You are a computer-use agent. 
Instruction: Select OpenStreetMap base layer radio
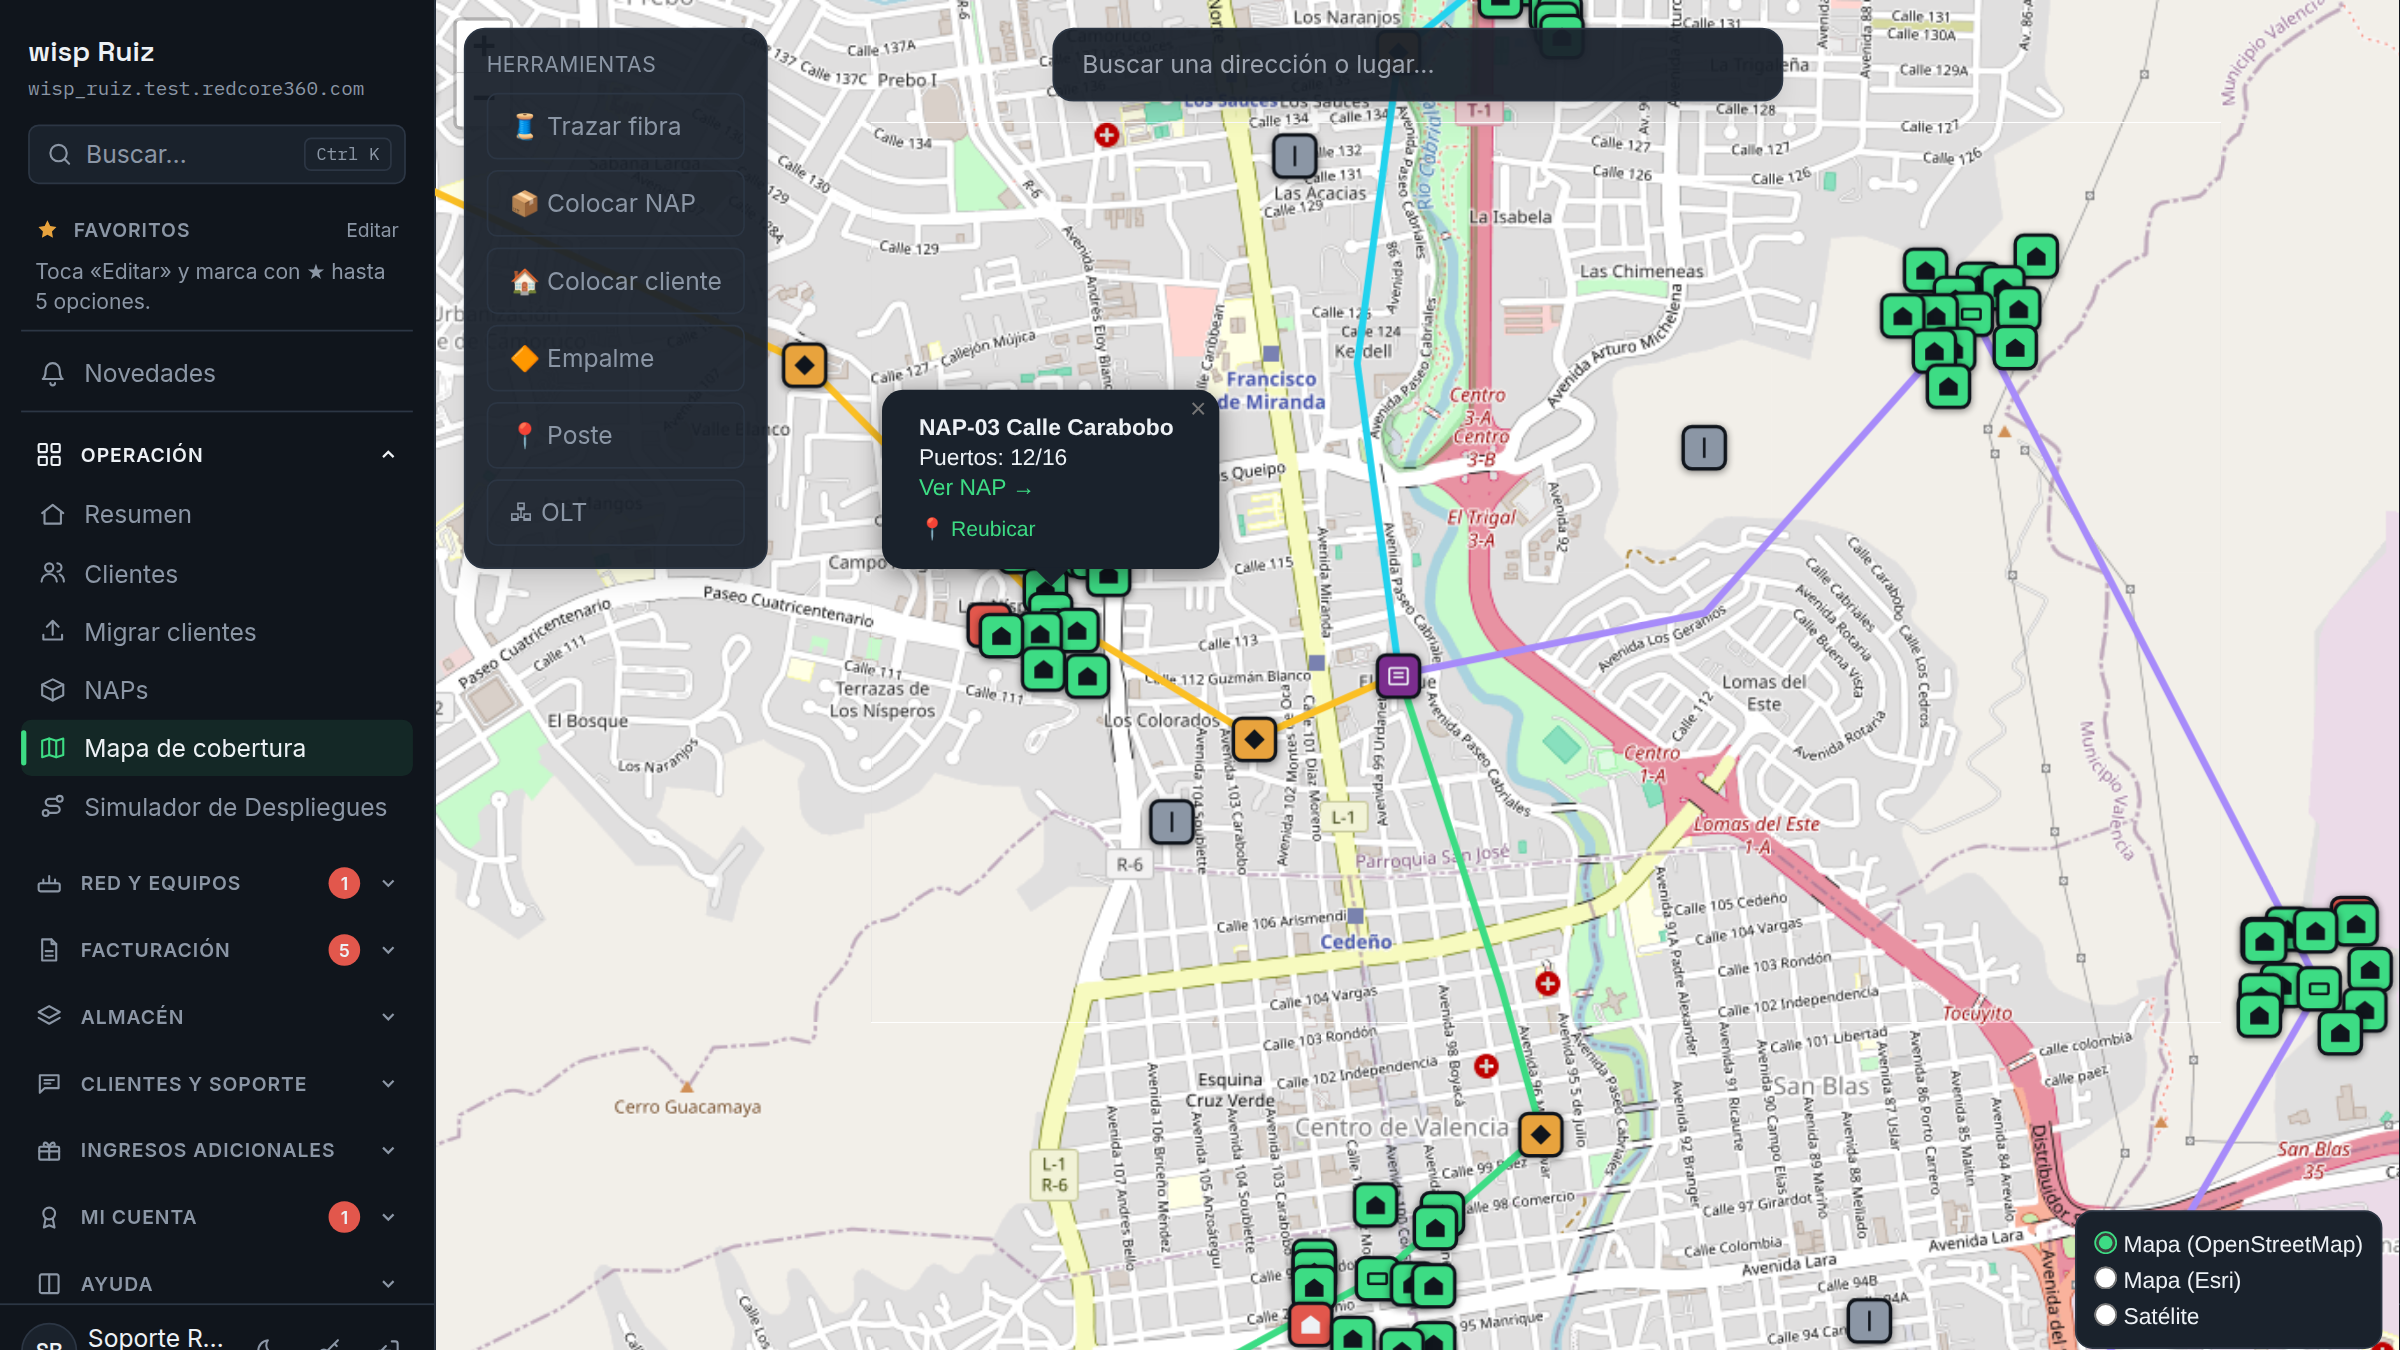pyautogui.click(x=2106, y=1243)
